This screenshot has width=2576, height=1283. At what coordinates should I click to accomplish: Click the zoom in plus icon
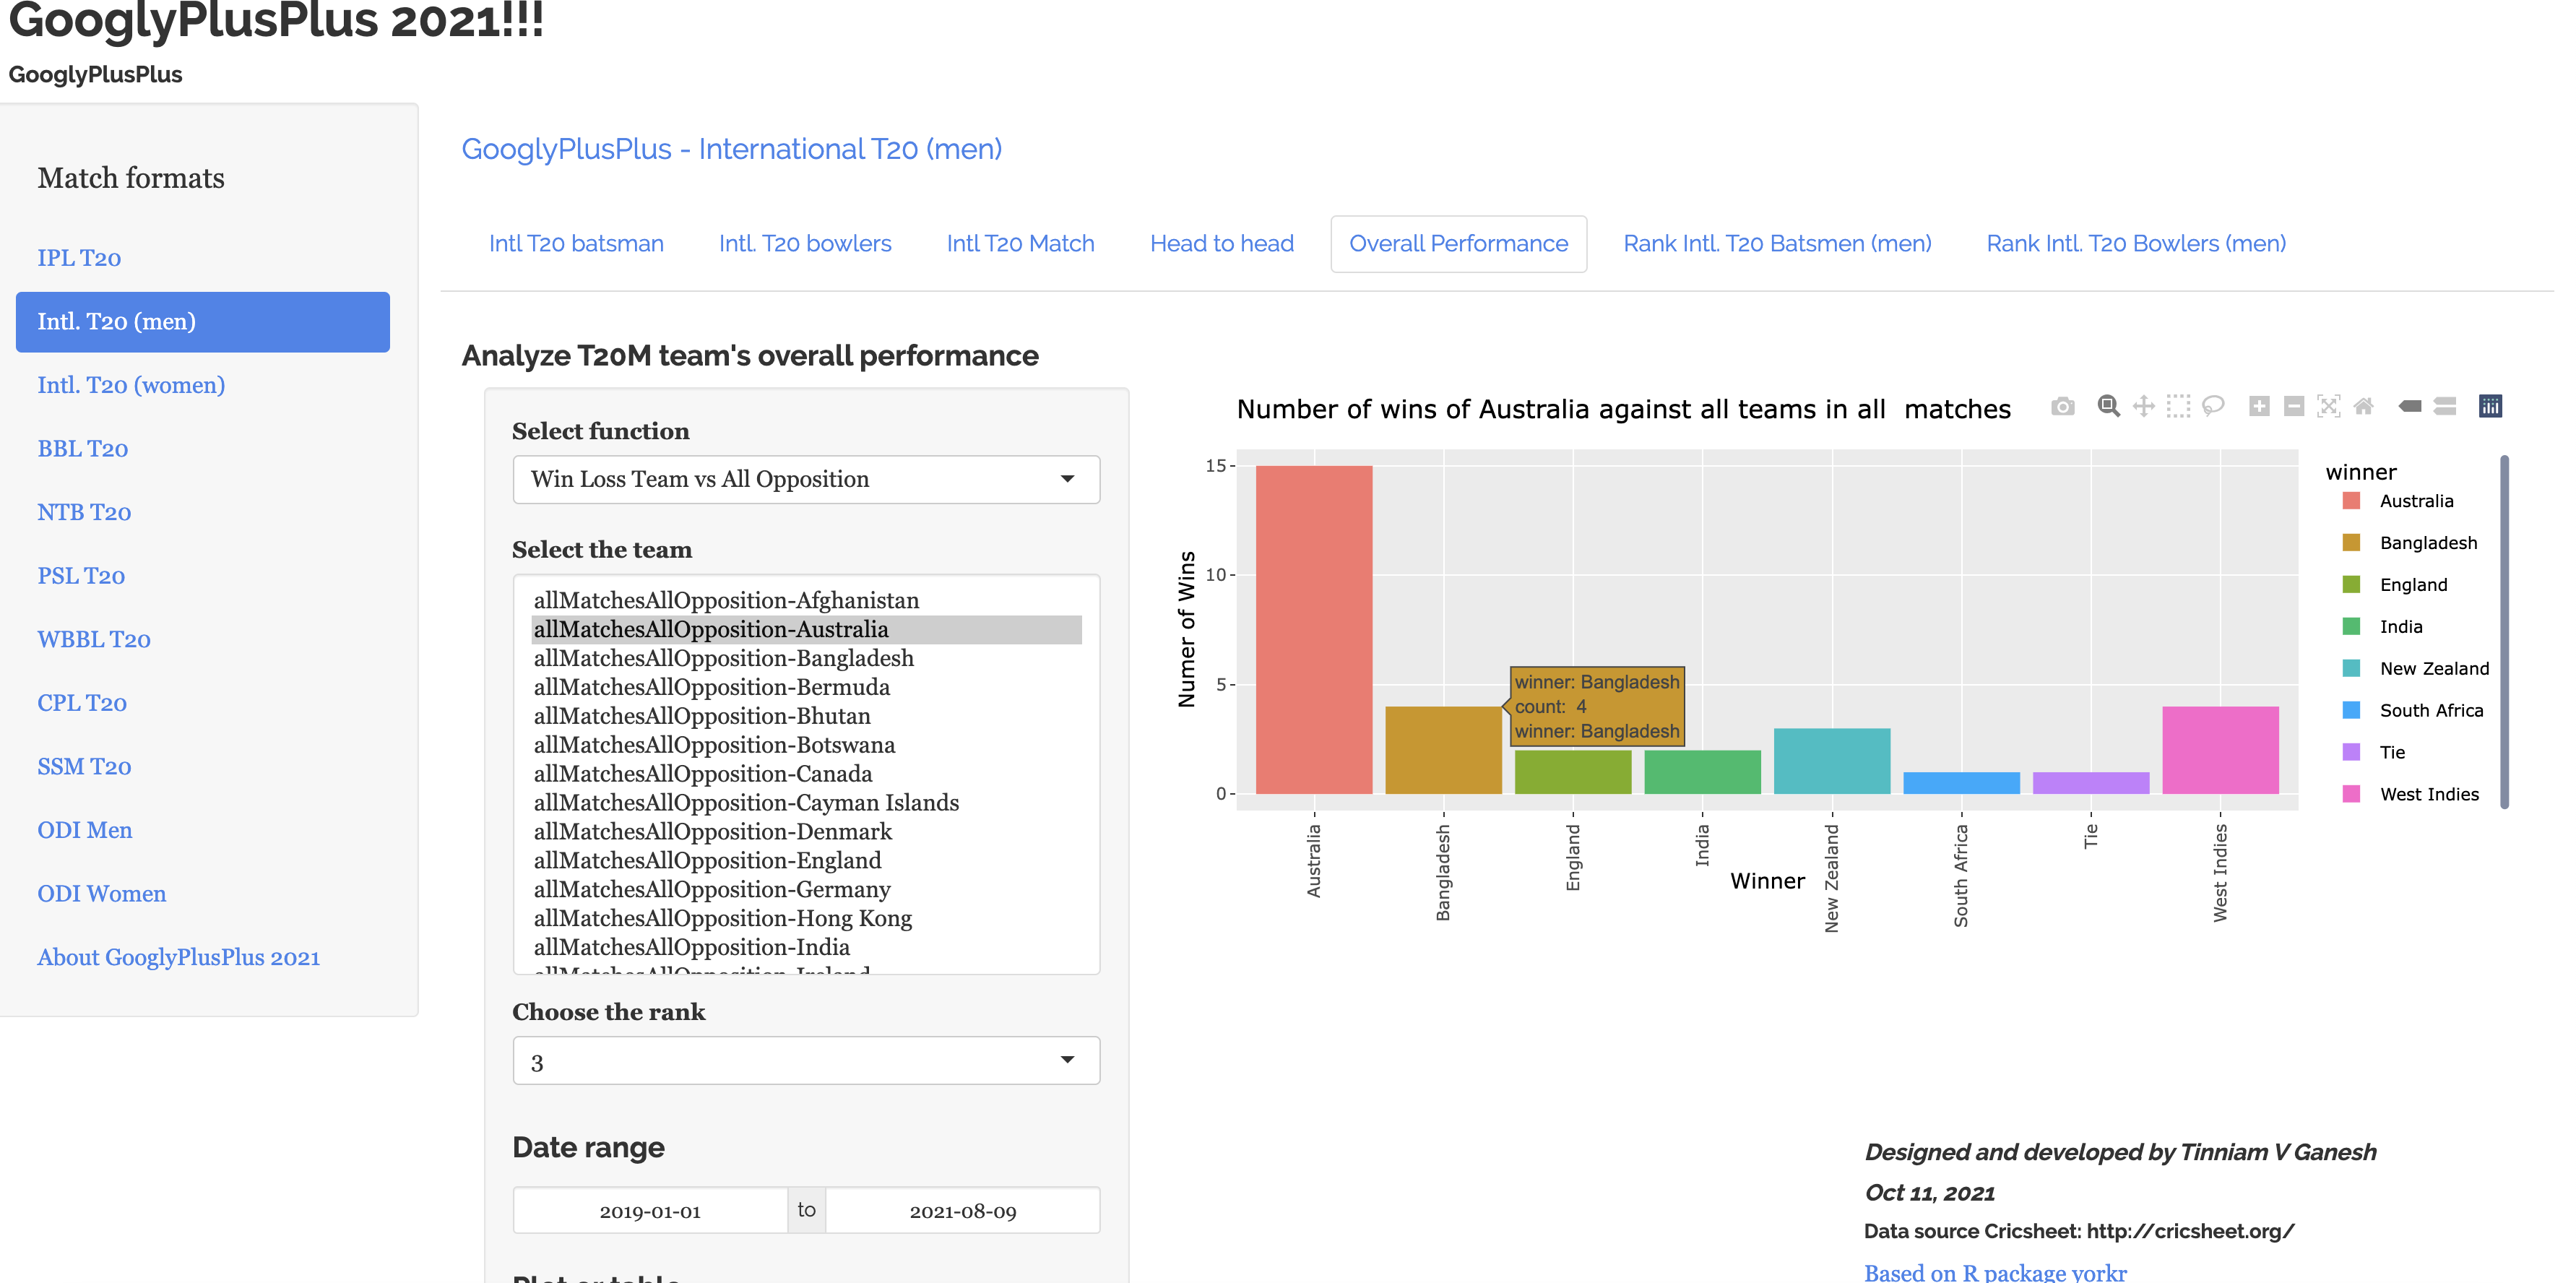2259,406
